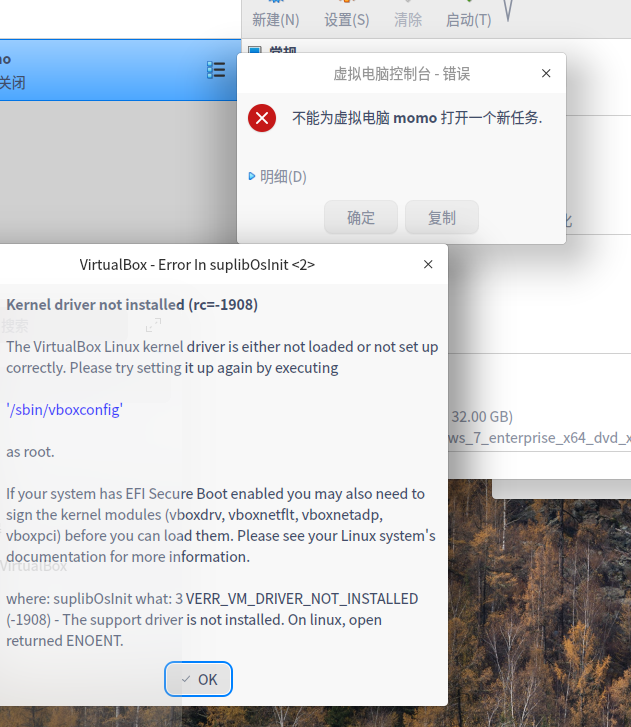Click the 'Kernel driver not installed (rc=-1908)' heading

pos(132,305)
